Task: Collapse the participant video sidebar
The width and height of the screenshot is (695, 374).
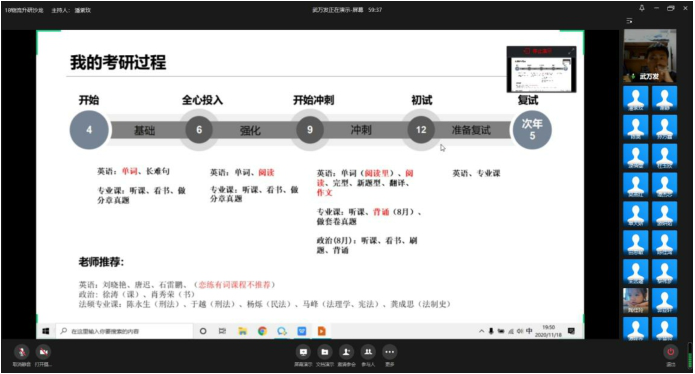Action: tap(629, 21)
